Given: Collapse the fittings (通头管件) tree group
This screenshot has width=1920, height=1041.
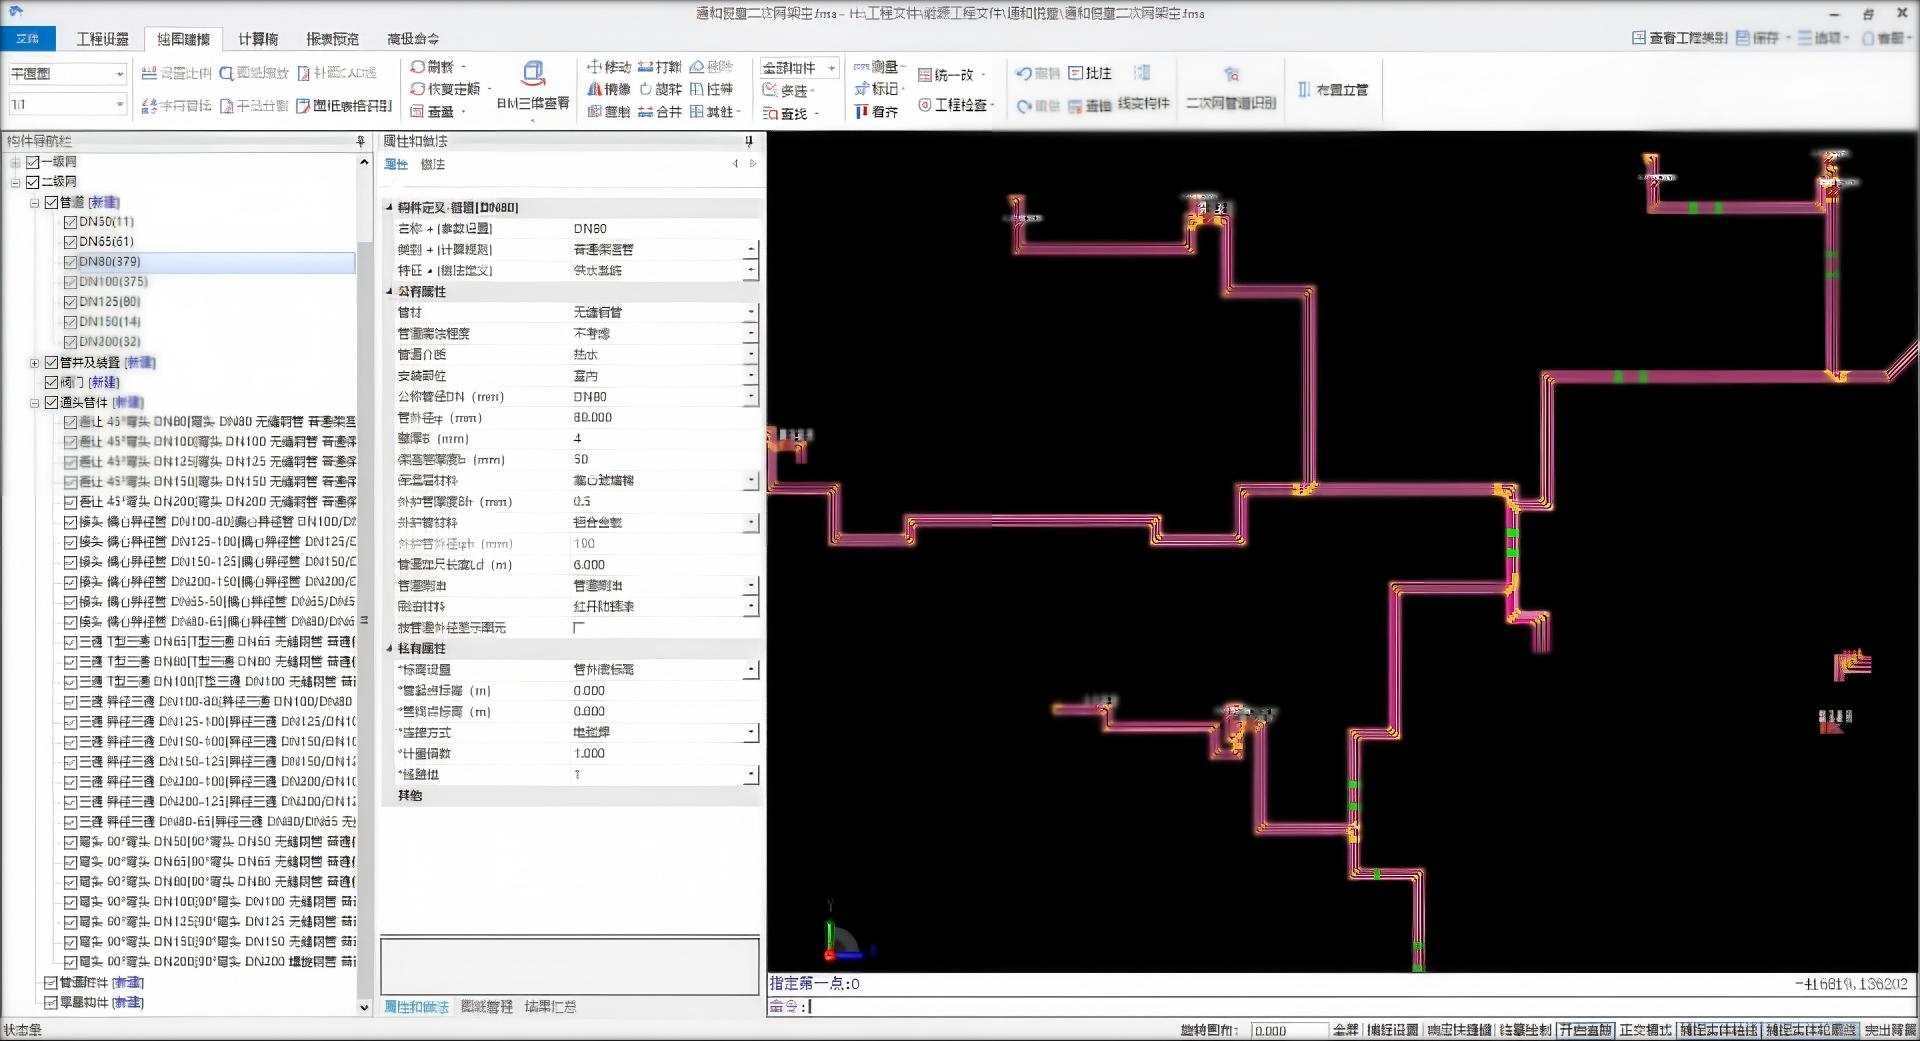Looking at the screenshot, I should pos(34,403).
